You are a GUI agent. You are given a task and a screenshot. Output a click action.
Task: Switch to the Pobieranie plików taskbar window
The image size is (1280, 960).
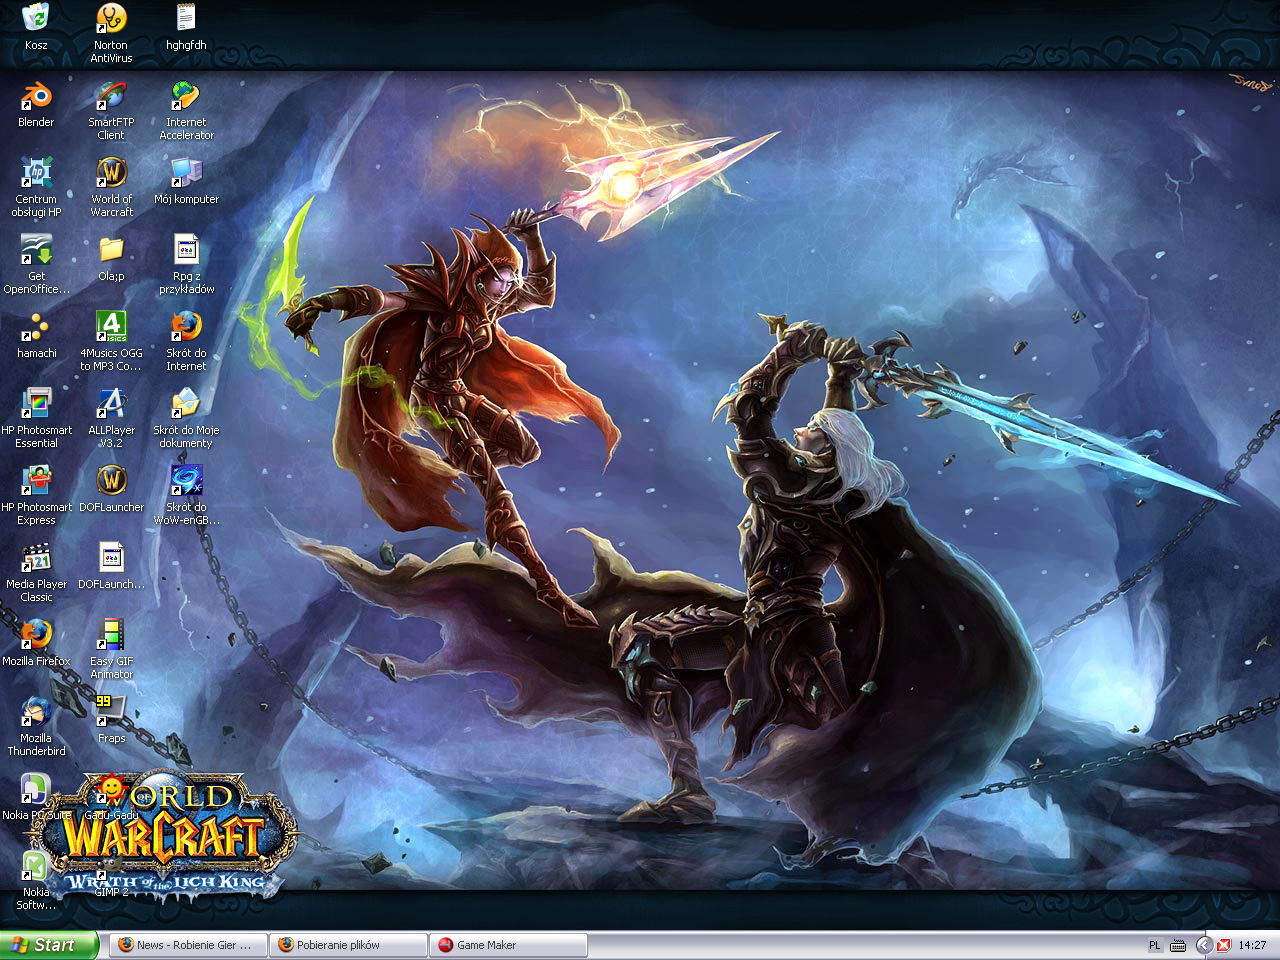point(348,945)
